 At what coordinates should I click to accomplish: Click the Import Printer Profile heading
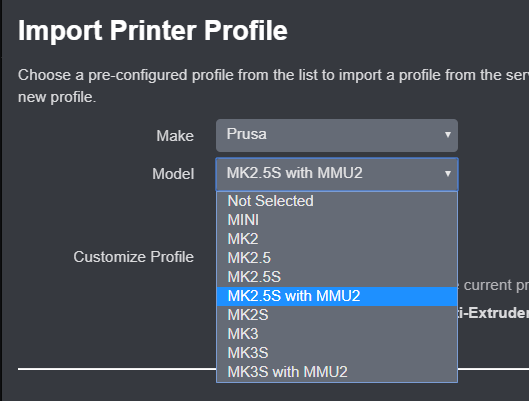[152, 31]
